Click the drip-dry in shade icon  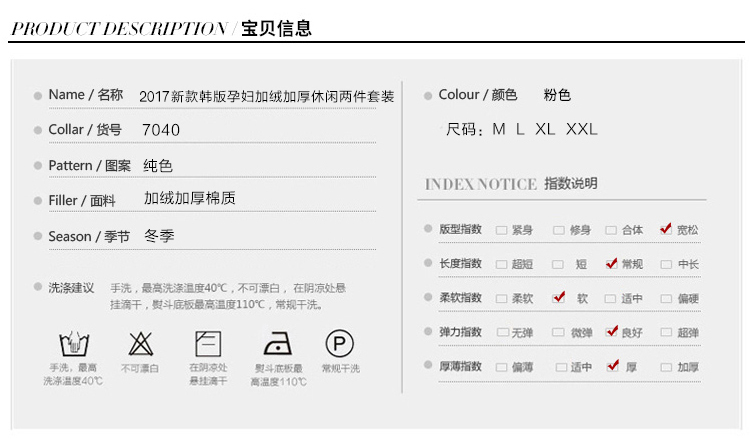click(208, 344)
